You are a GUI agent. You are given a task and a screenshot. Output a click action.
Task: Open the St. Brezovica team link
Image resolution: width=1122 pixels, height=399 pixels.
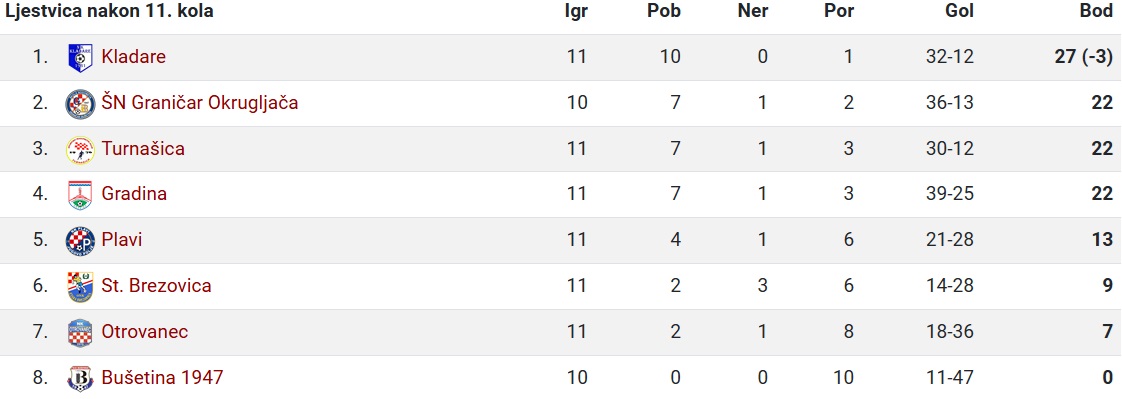pyautogui.click(x=157, y=286)
